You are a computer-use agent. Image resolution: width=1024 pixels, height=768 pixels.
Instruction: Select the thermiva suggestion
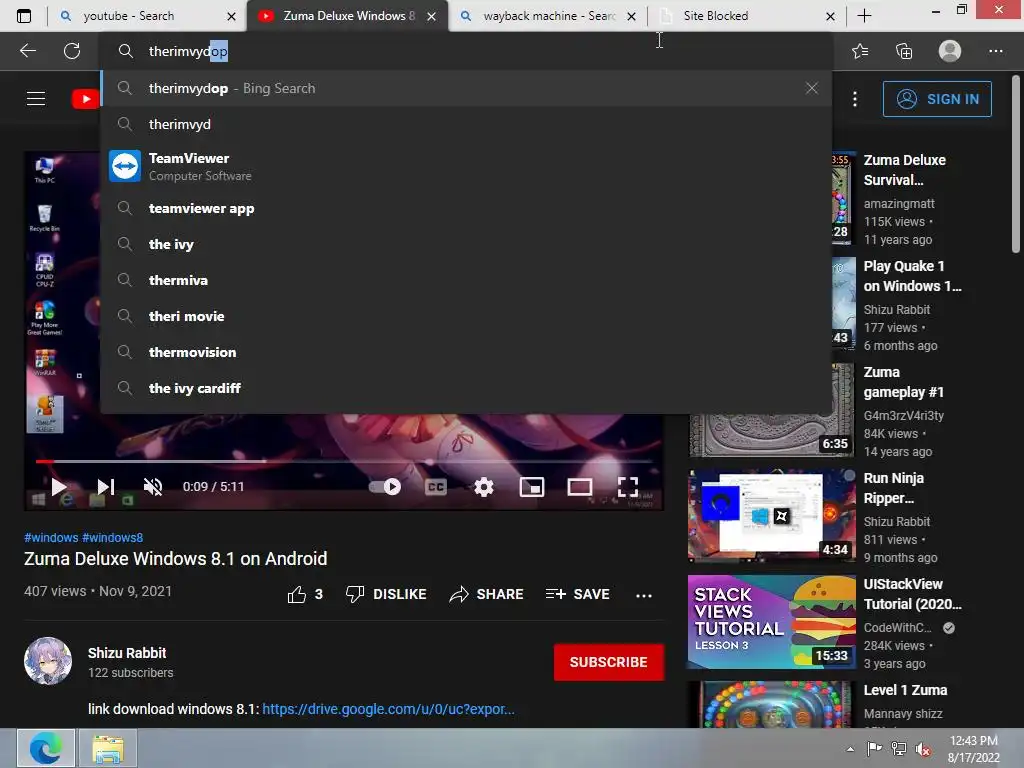[467, 280]
